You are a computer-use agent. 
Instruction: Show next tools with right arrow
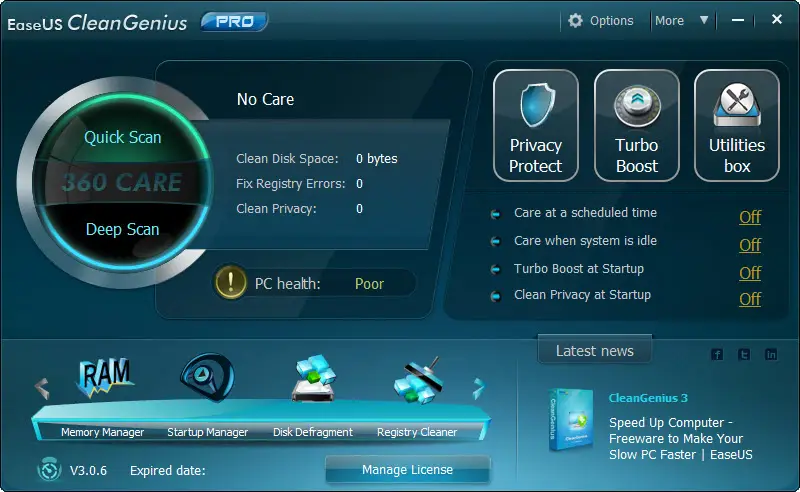pyautogui.click(x=478, y=388)
